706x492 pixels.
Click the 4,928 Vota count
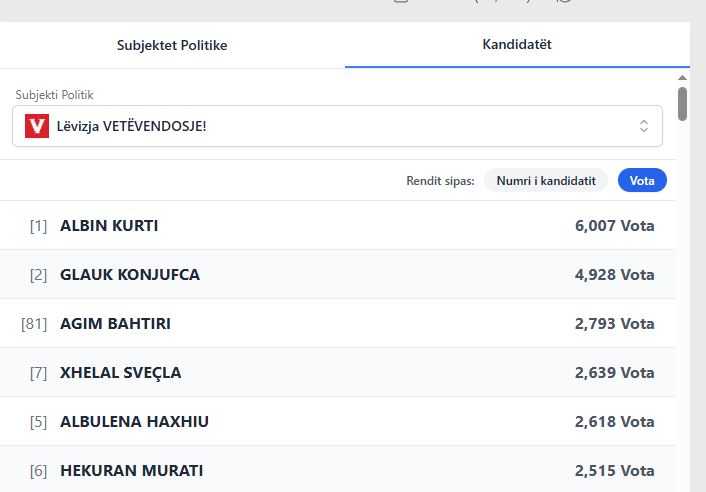coord(614,275)
